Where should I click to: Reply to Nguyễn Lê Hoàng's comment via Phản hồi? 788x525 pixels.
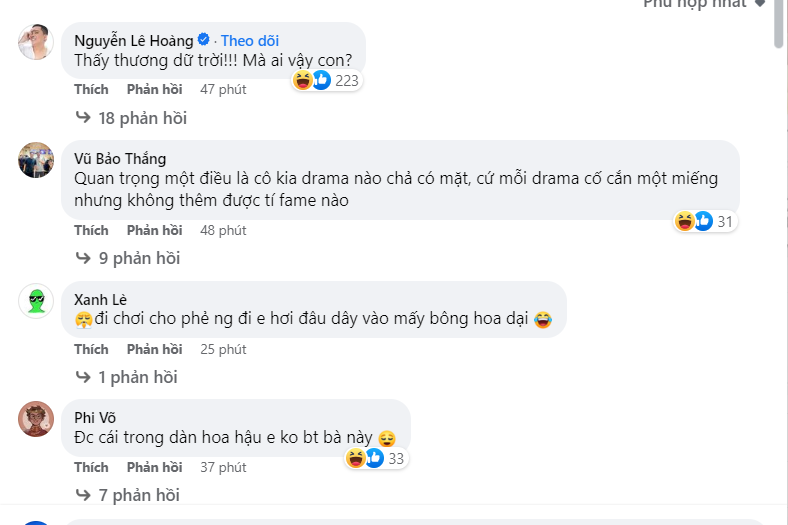154,89
